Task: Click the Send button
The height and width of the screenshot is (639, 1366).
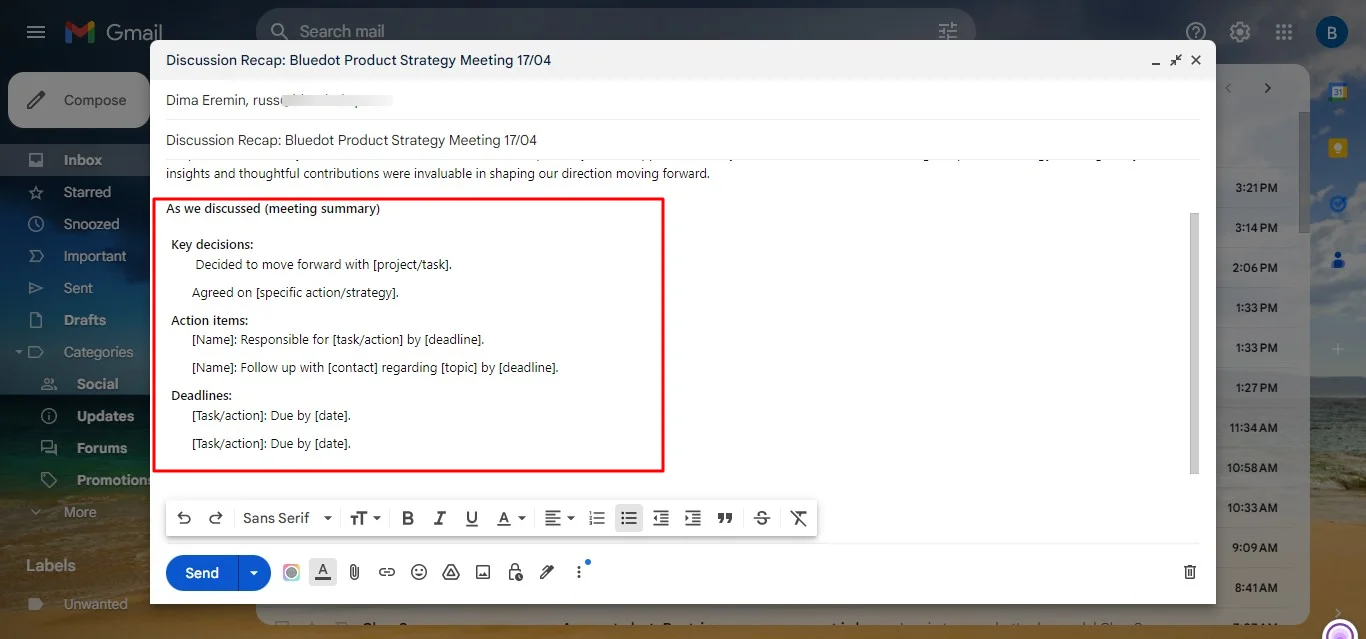Action: click(x=200, y=572)
